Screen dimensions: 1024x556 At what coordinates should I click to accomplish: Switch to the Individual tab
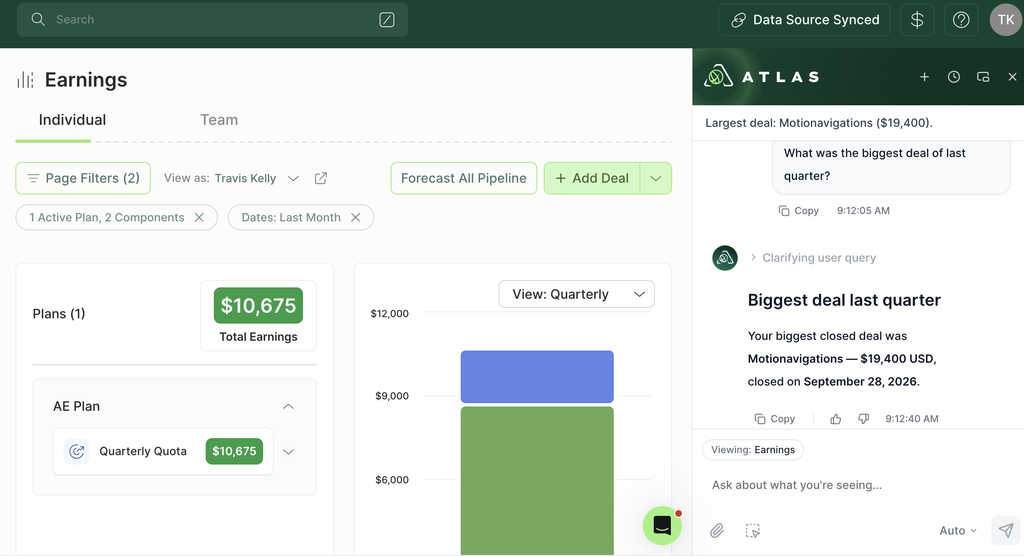(x=72, y=120)
